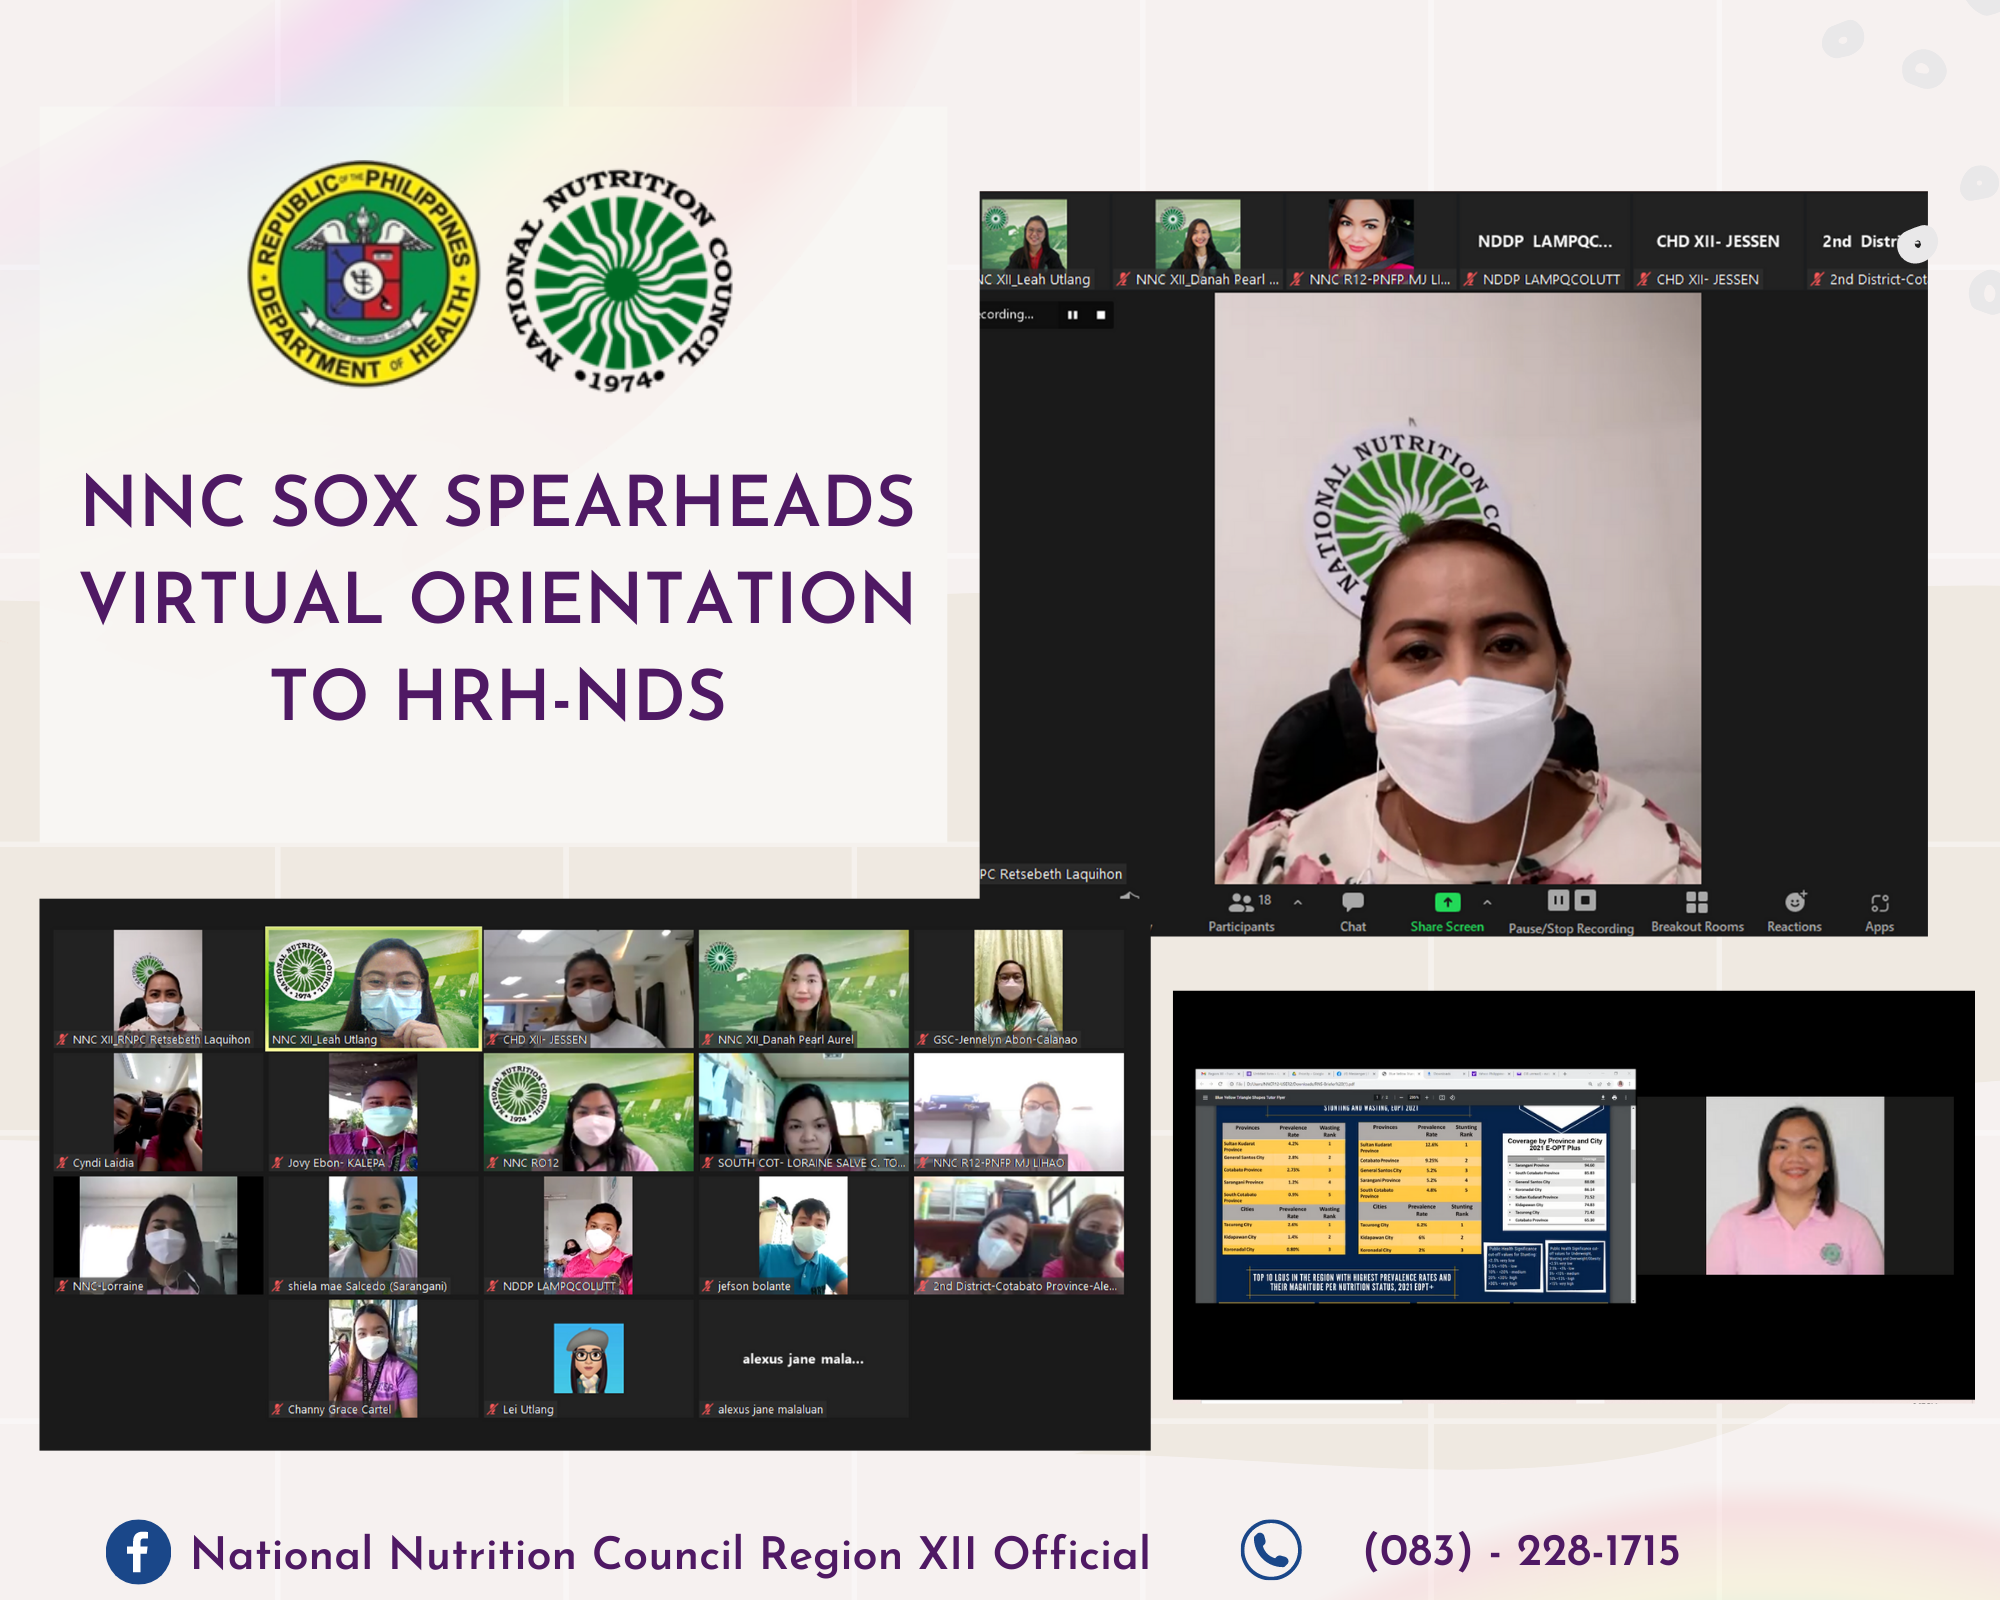Click the (083) 228-1715 phone number
The height and width of the screenshot is (1600, 2000).
pyautogui.click(x=1521, y=1552)
